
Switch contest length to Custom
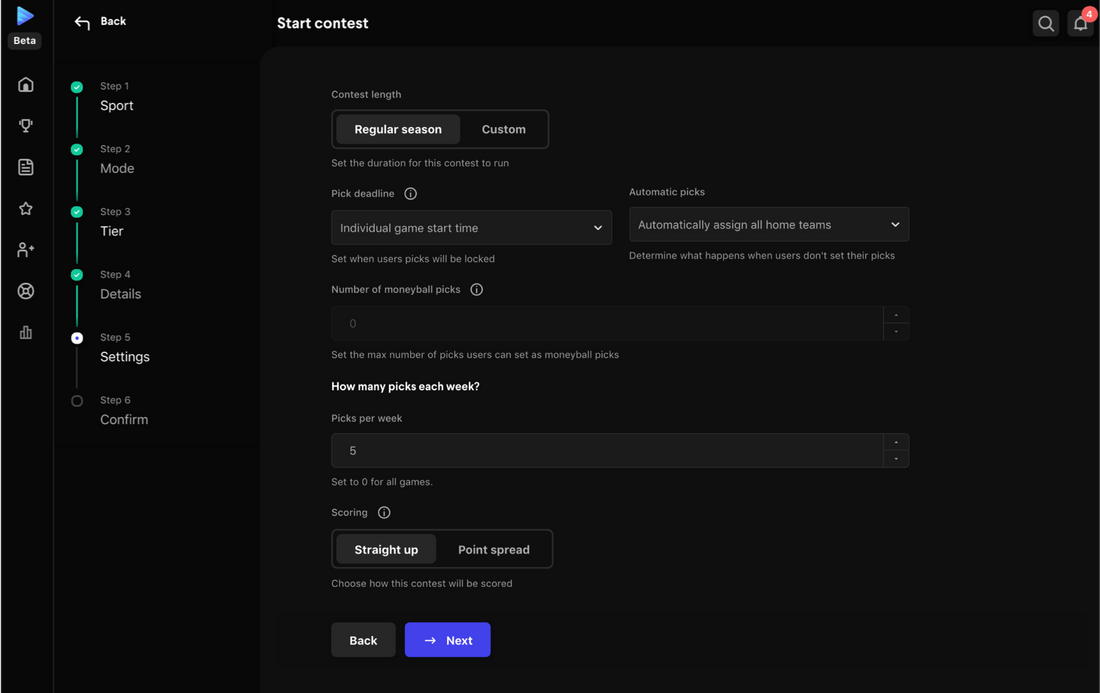click(503, 129)
